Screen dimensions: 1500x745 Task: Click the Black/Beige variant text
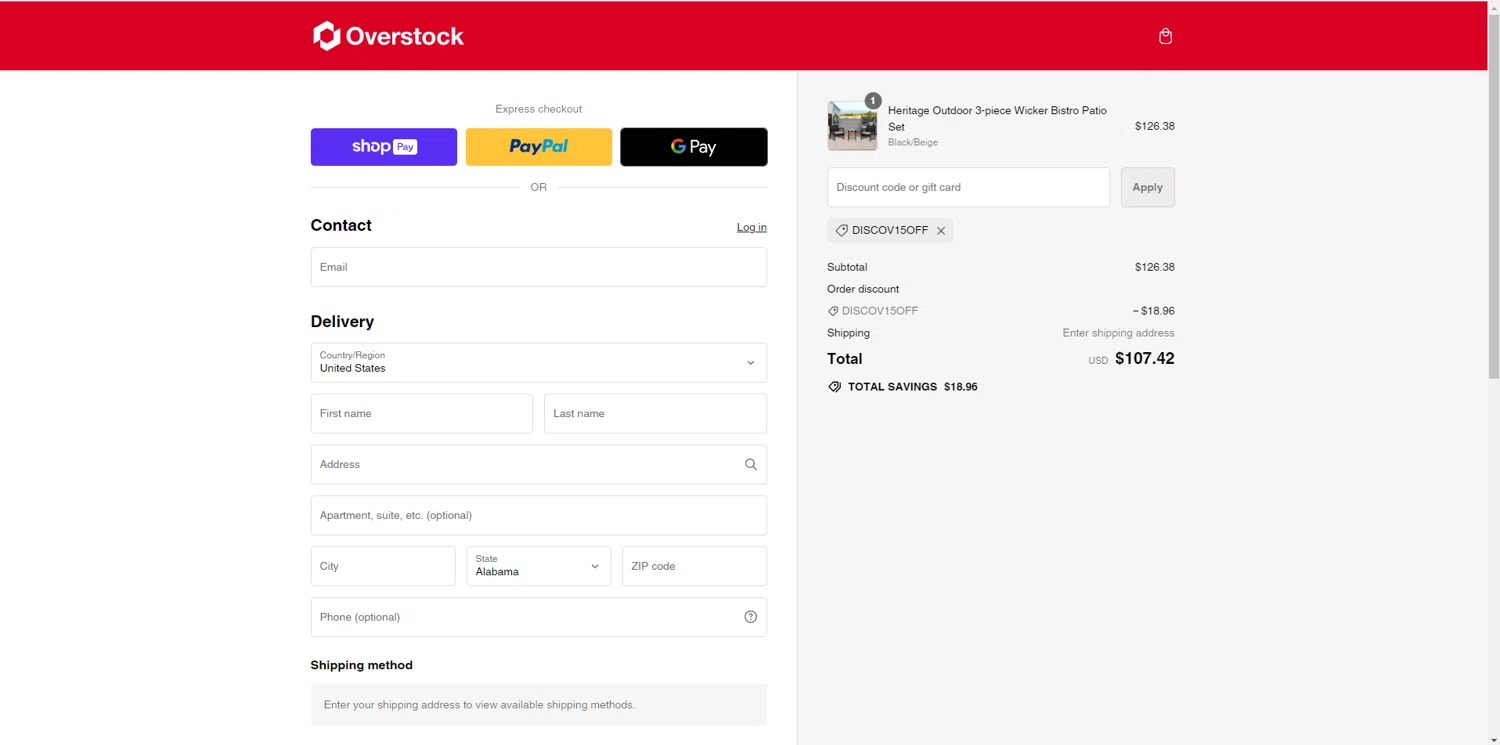click(x=913, y=142)
